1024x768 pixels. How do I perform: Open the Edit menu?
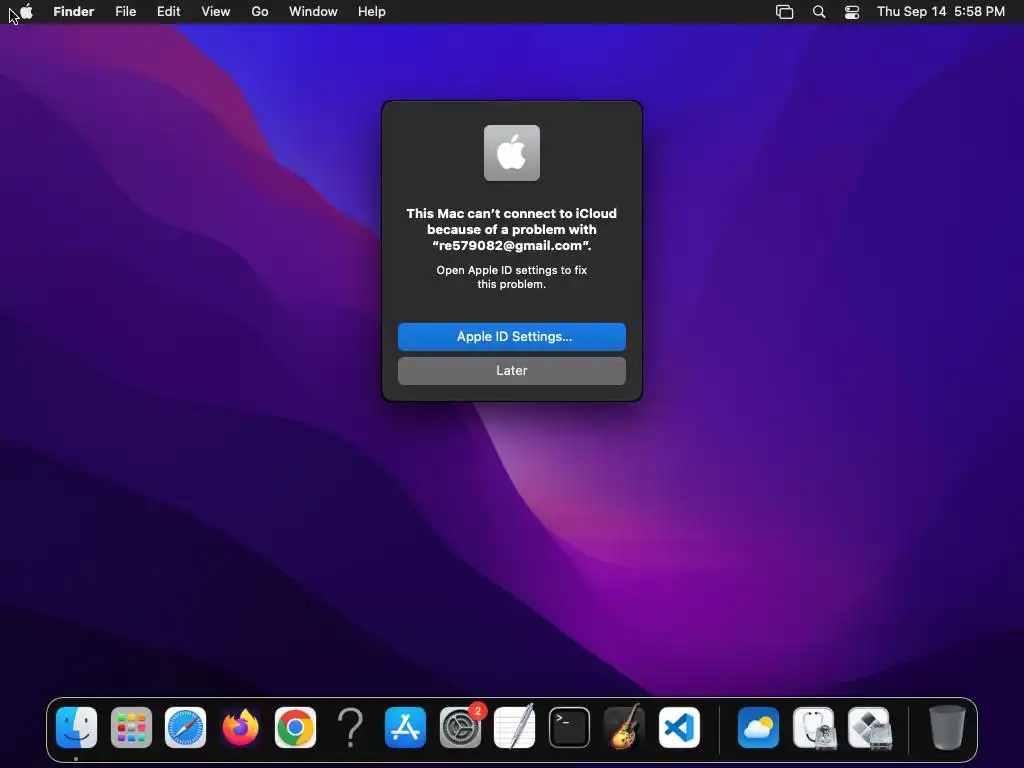[168, 12]
